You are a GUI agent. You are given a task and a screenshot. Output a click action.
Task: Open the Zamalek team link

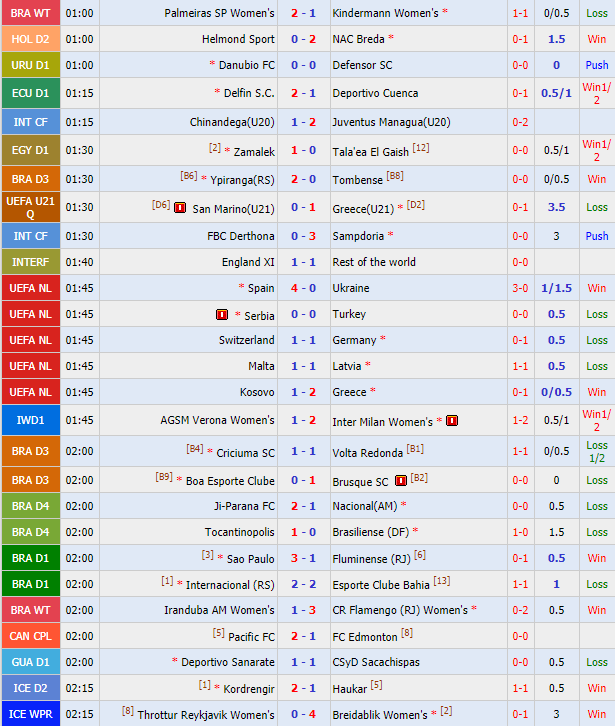(x=254, y=152)
